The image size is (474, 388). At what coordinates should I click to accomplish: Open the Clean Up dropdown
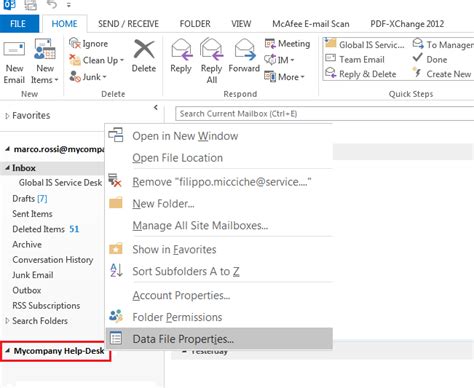96,60
